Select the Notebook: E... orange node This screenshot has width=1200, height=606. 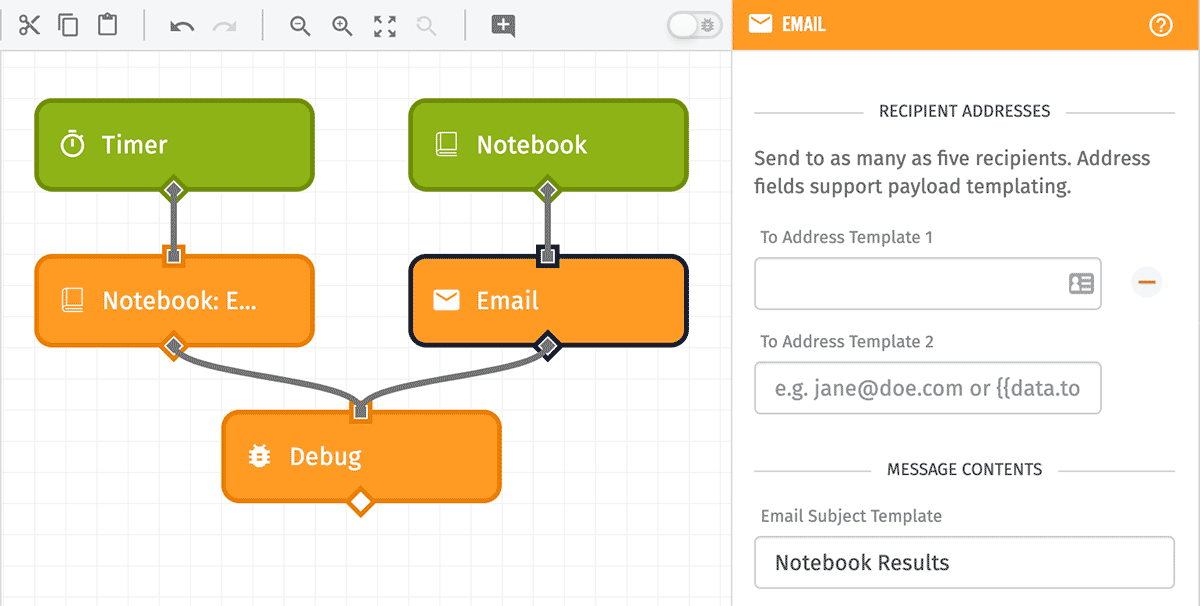[174, 301]
